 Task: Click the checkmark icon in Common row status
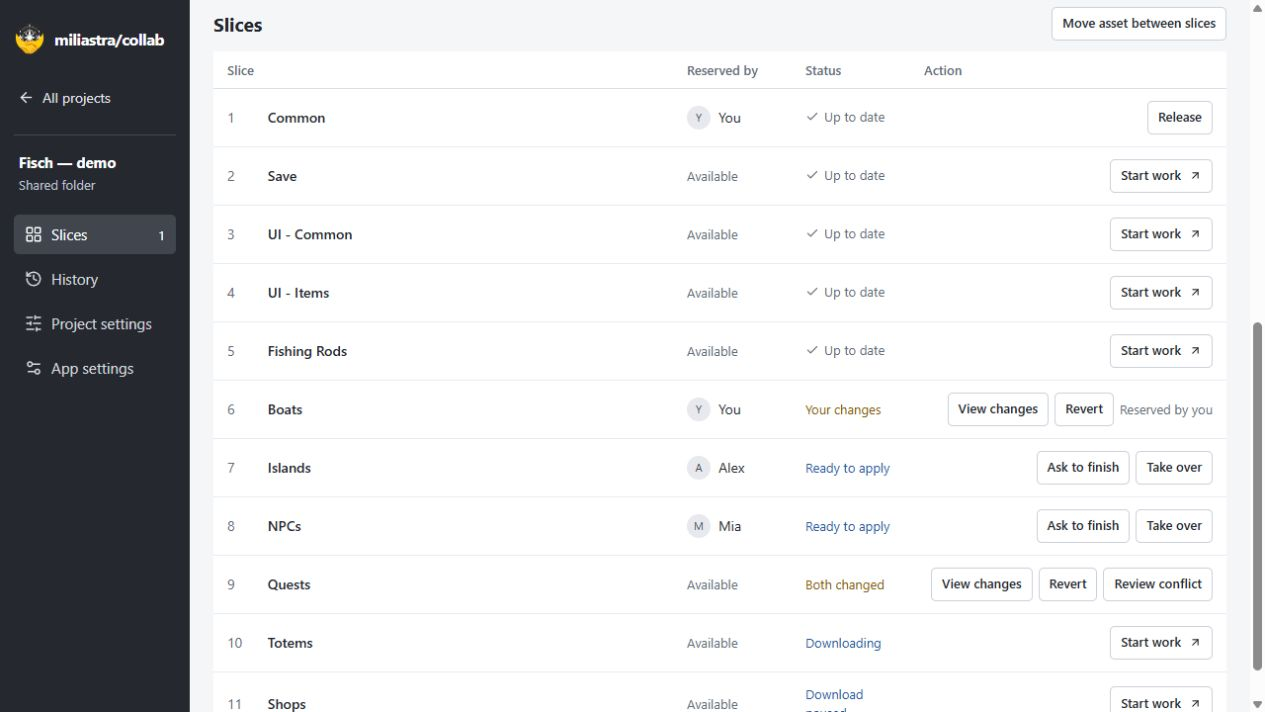click(x=812, y=117)
